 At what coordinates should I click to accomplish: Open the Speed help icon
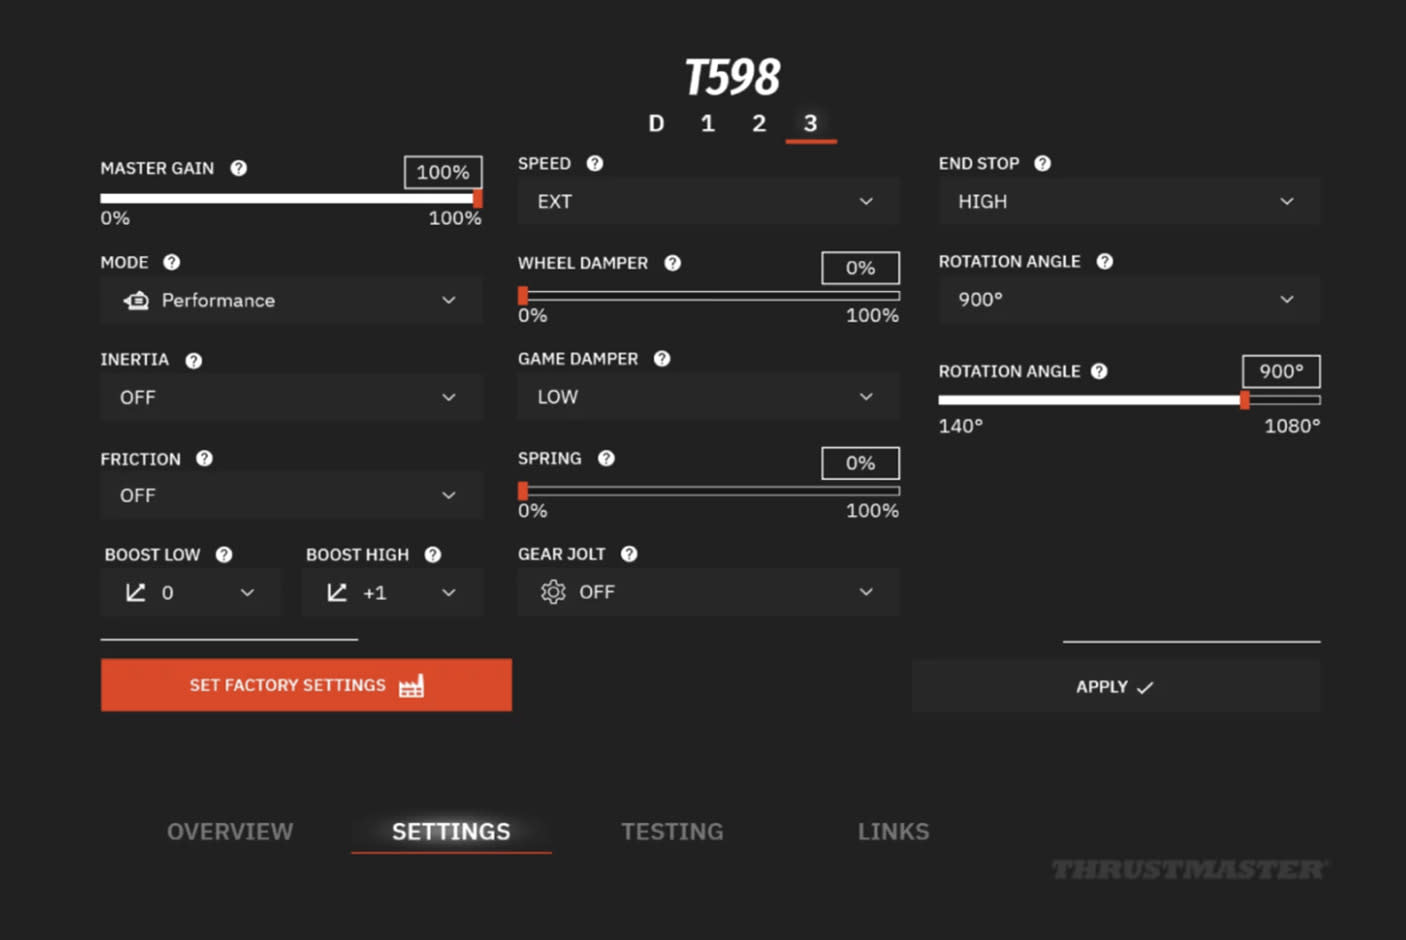pos(595,163)
